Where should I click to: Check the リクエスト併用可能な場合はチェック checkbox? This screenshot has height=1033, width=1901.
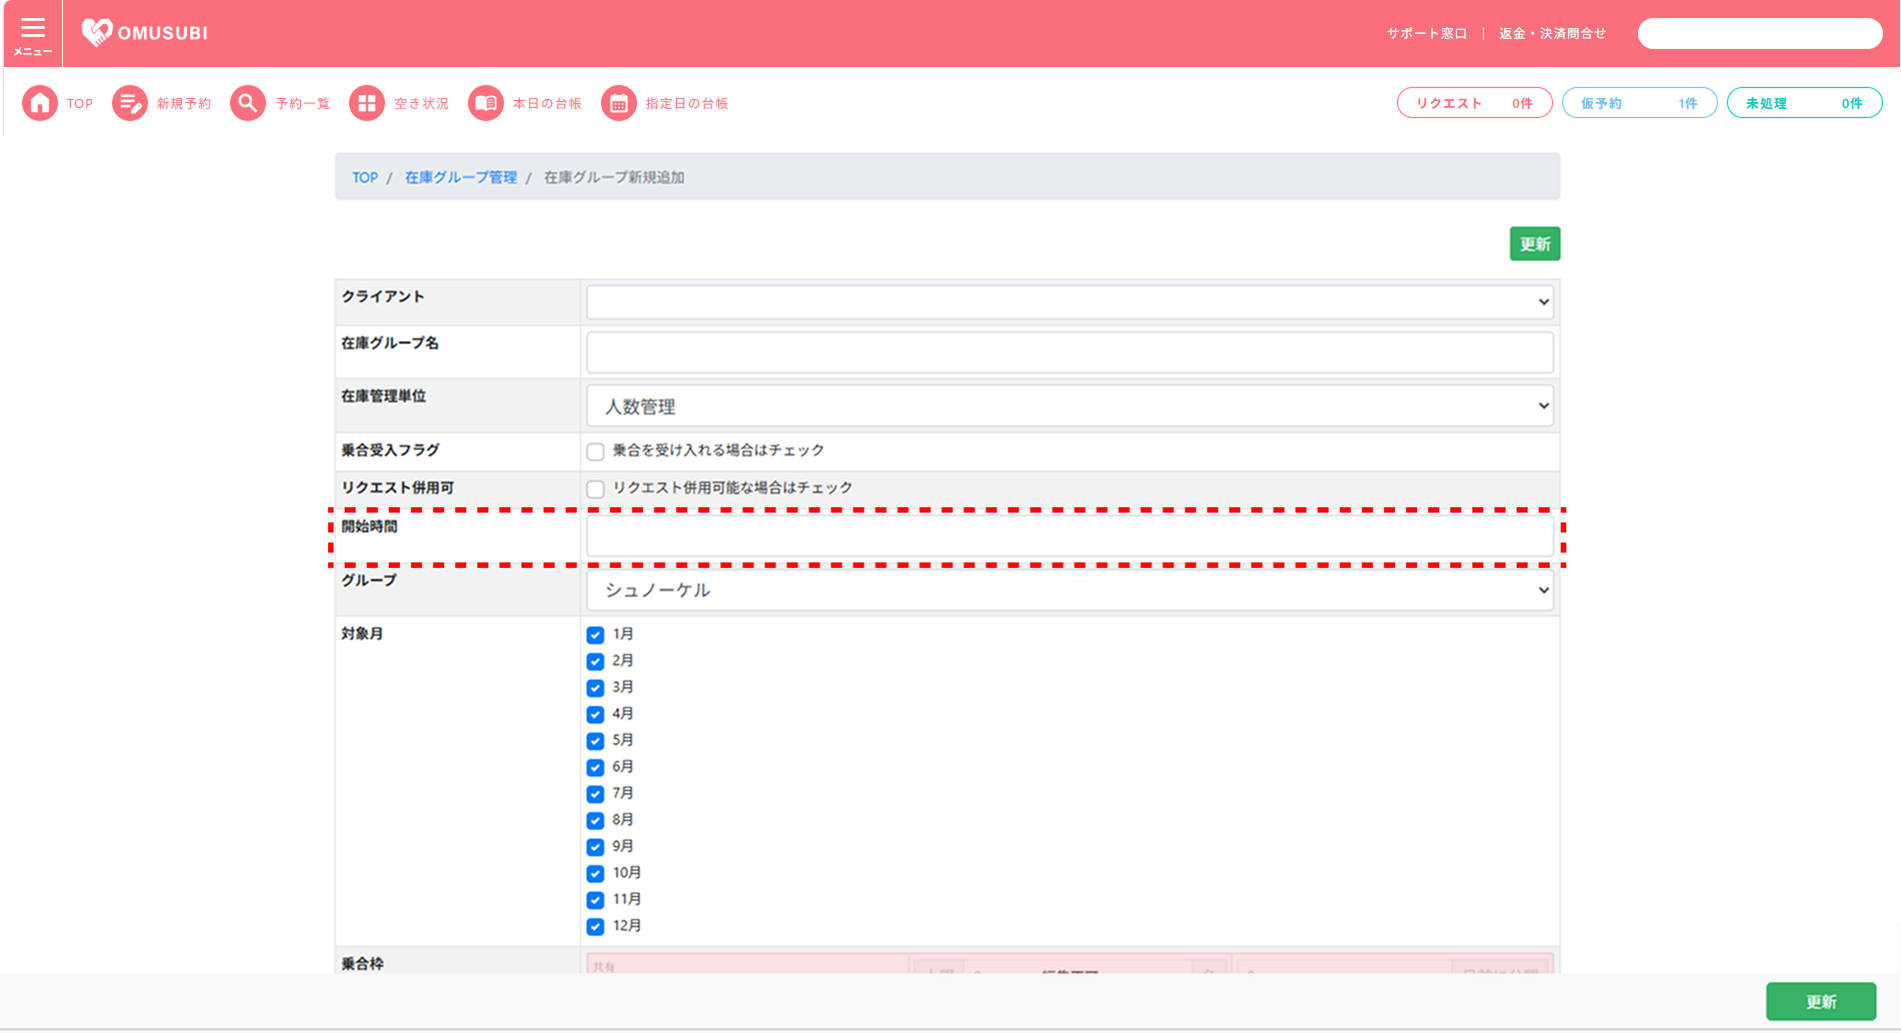(x=596, y=489)
